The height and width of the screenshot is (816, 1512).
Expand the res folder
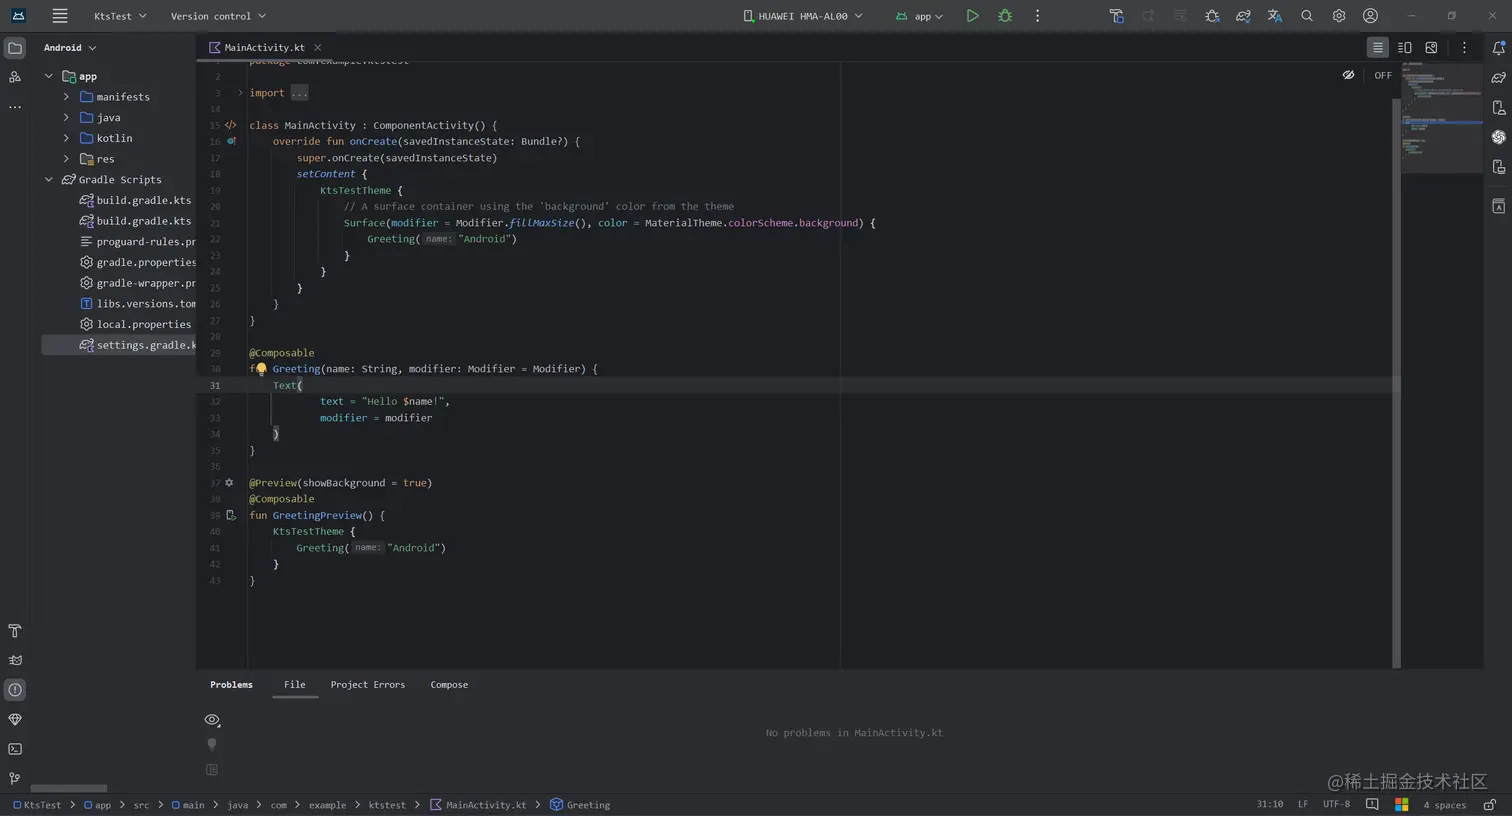(66, 159)
